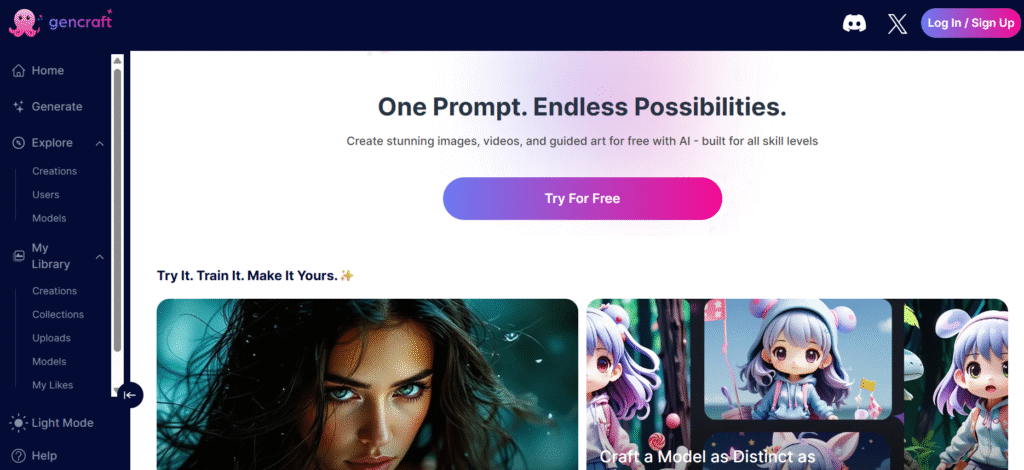Screen dimensions: 1024x470
Task: Open the woman portrait thumbnail card
Action: (367, 384)
